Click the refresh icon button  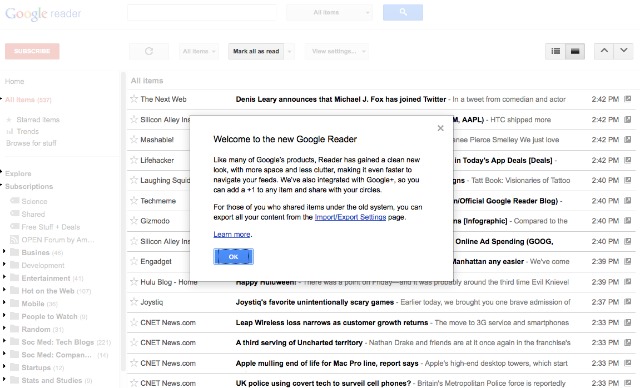[x=149, y=51]
